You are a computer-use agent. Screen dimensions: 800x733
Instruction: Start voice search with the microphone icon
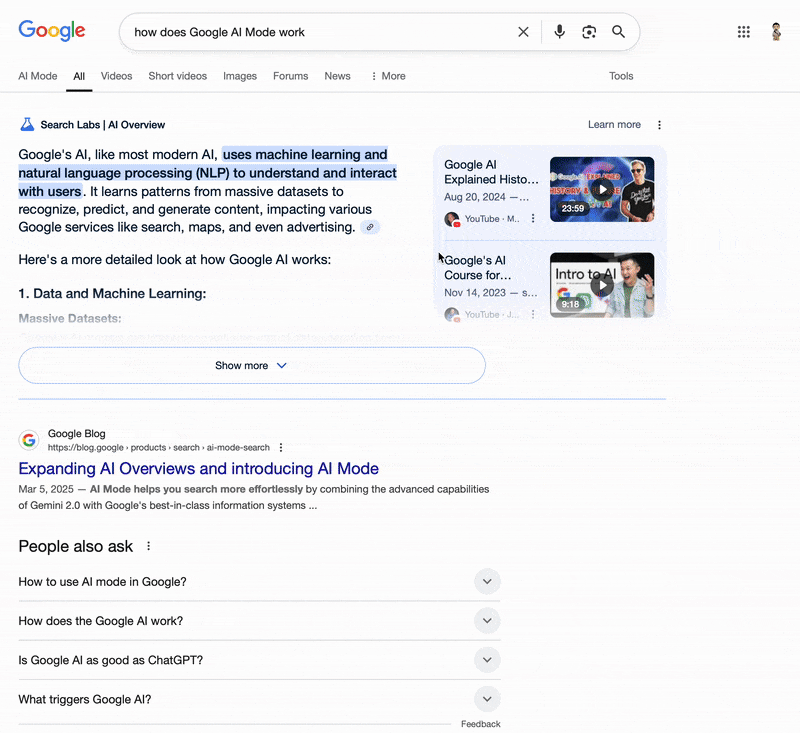(x=559, y=32)
